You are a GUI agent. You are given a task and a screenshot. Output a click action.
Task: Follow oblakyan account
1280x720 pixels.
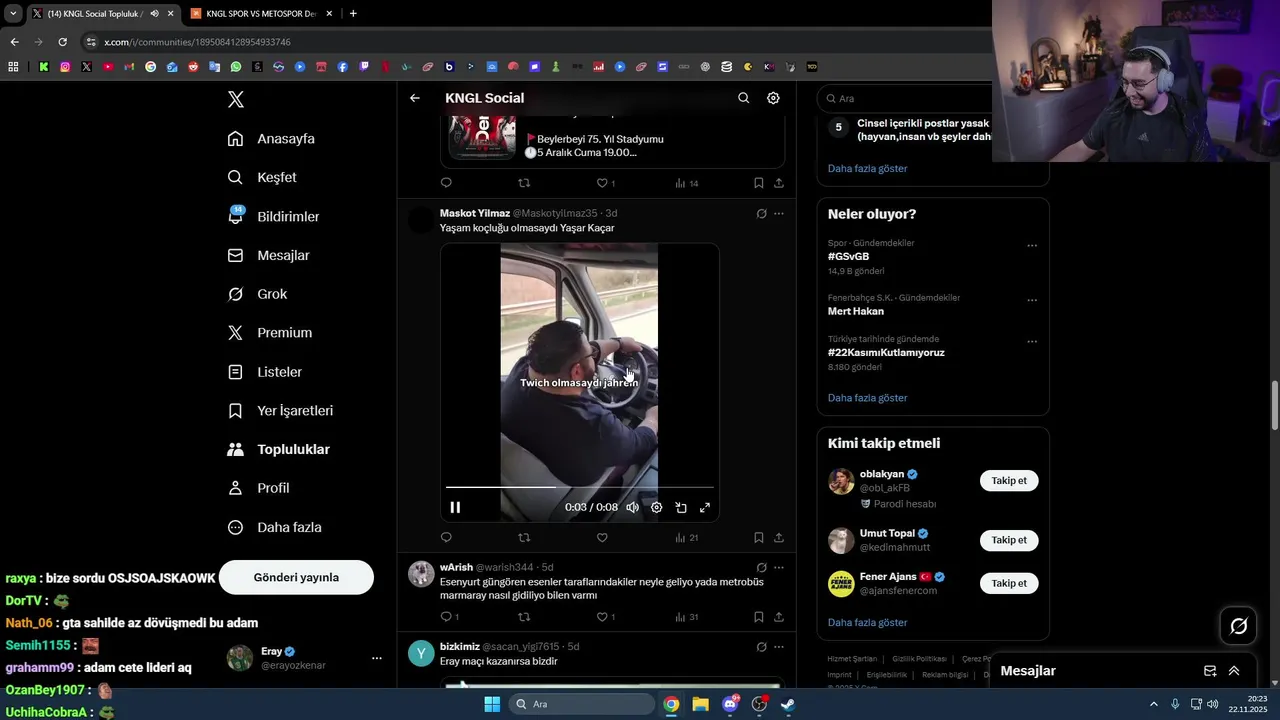pos(1009,481)
